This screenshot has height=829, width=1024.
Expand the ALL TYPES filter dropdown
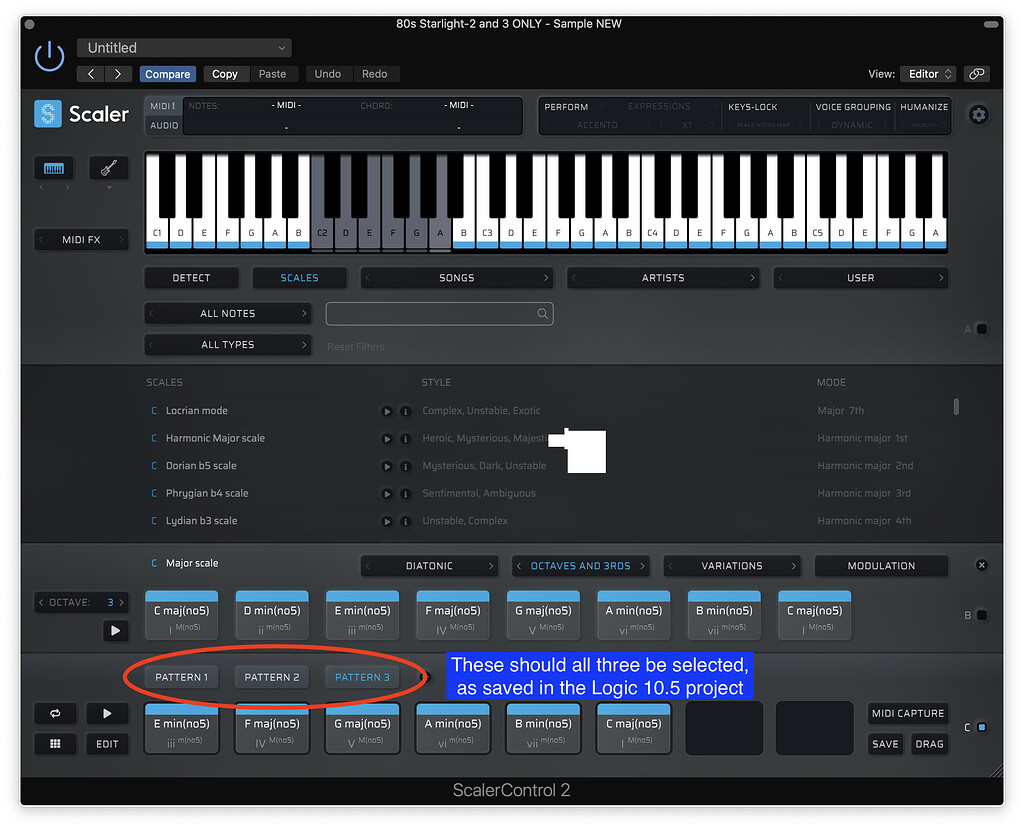click(x=227, y=344)
